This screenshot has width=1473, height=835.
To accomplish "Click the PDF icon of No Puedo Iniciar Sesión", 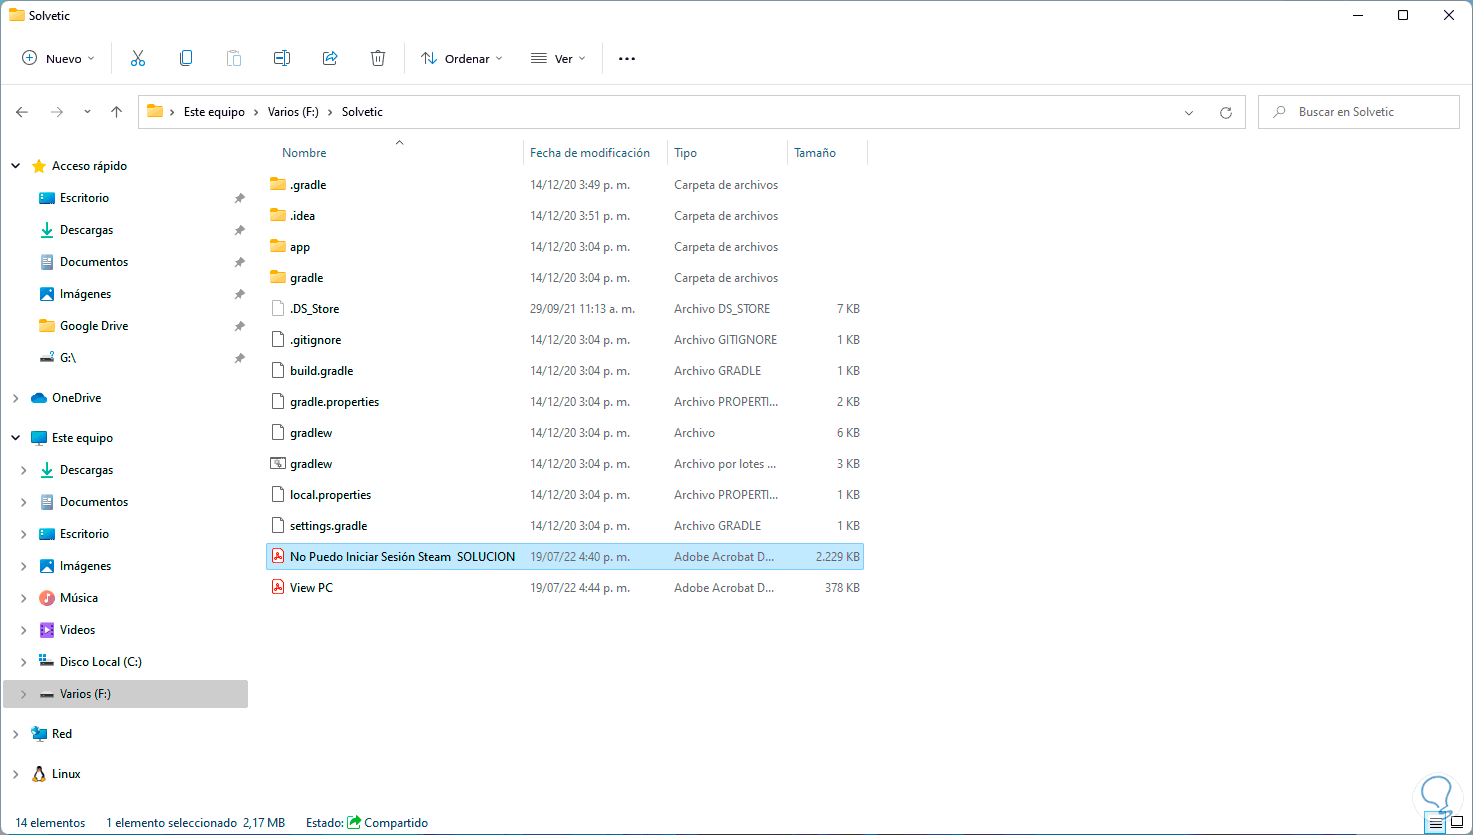I will [278, 557].
